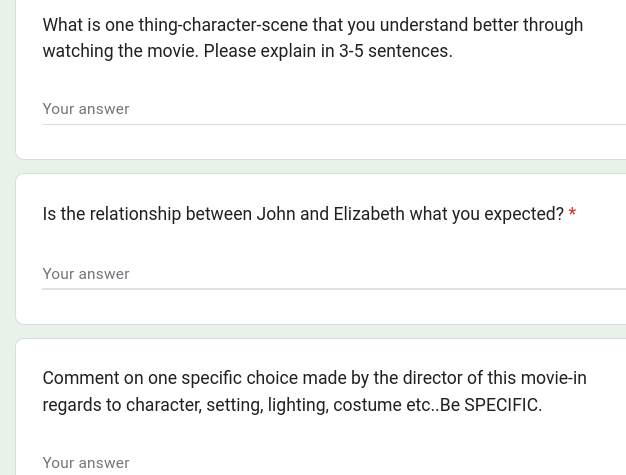626x475 pixels.
Task: Click the 'Comment on one specific choice' question text
Action: pyautogui.click(x=314, y=392)
